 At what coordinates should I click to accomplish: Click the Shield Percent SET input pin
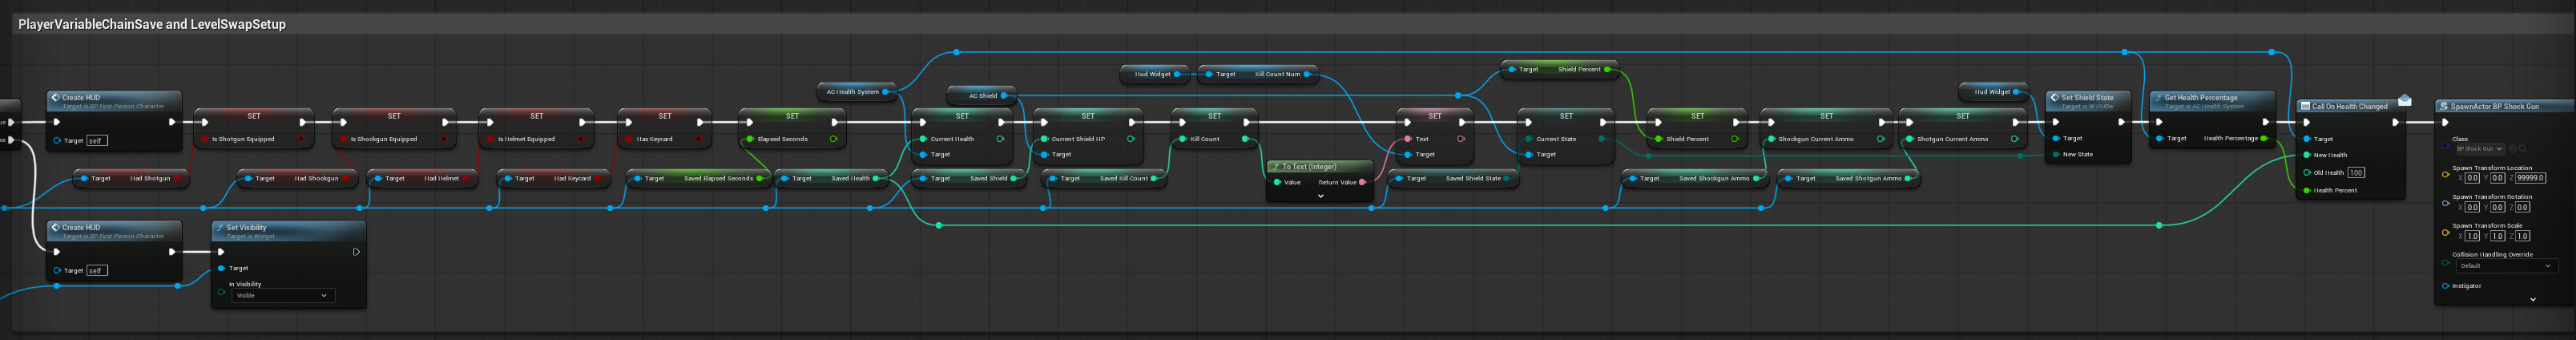(x=1658, y=139)
